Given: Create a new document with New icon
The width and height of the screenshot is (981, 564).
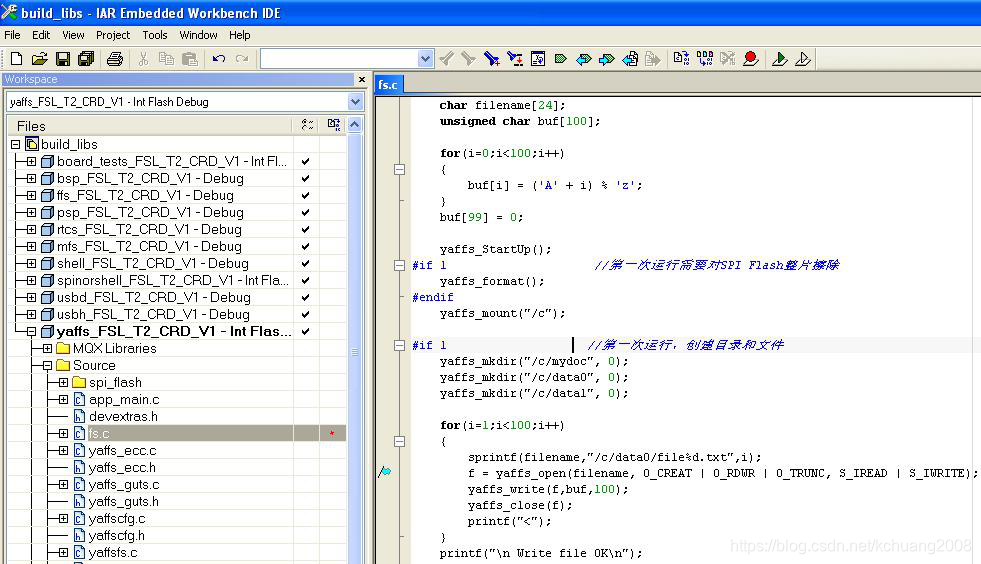Looking at the screenshot, I should pos(16,59).
